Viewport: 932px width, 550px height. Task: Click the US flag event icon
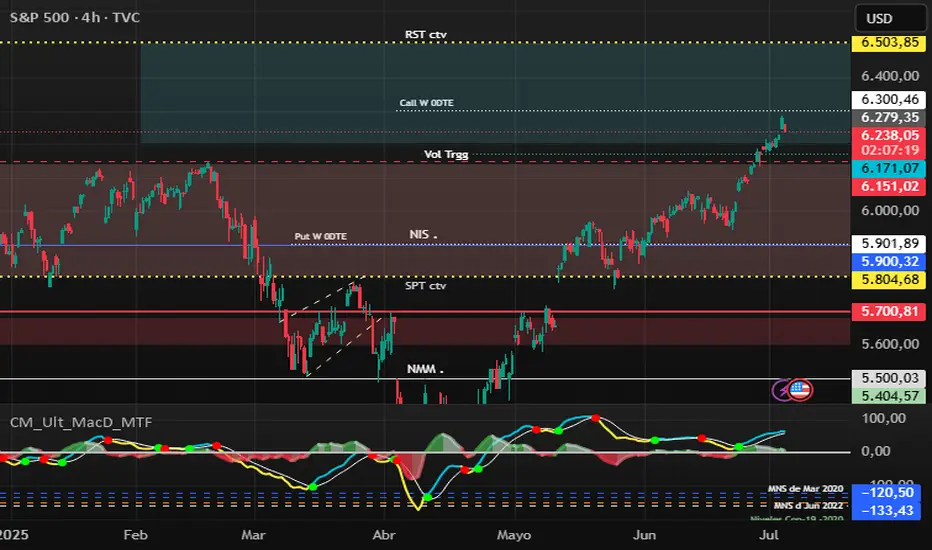point(800,390)
